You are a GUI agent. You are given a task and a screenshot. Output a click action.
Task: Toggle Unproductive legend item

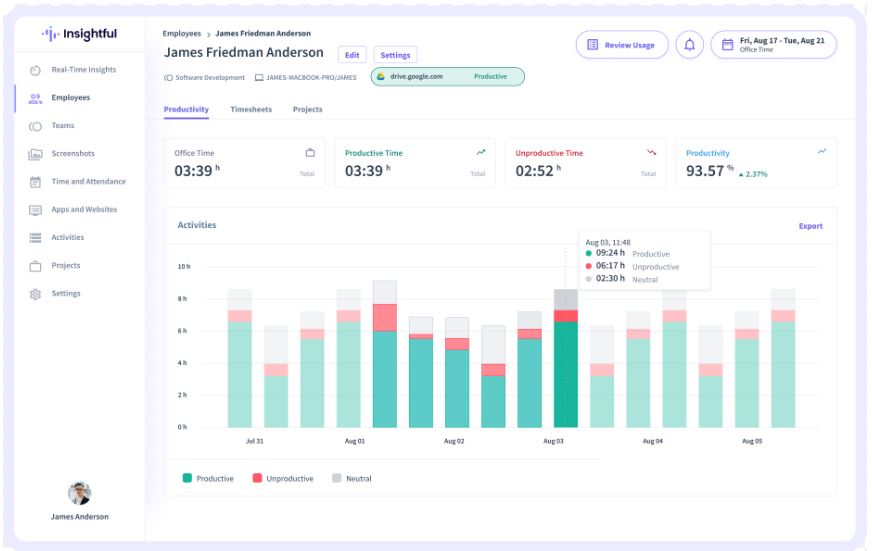[283, 478]
